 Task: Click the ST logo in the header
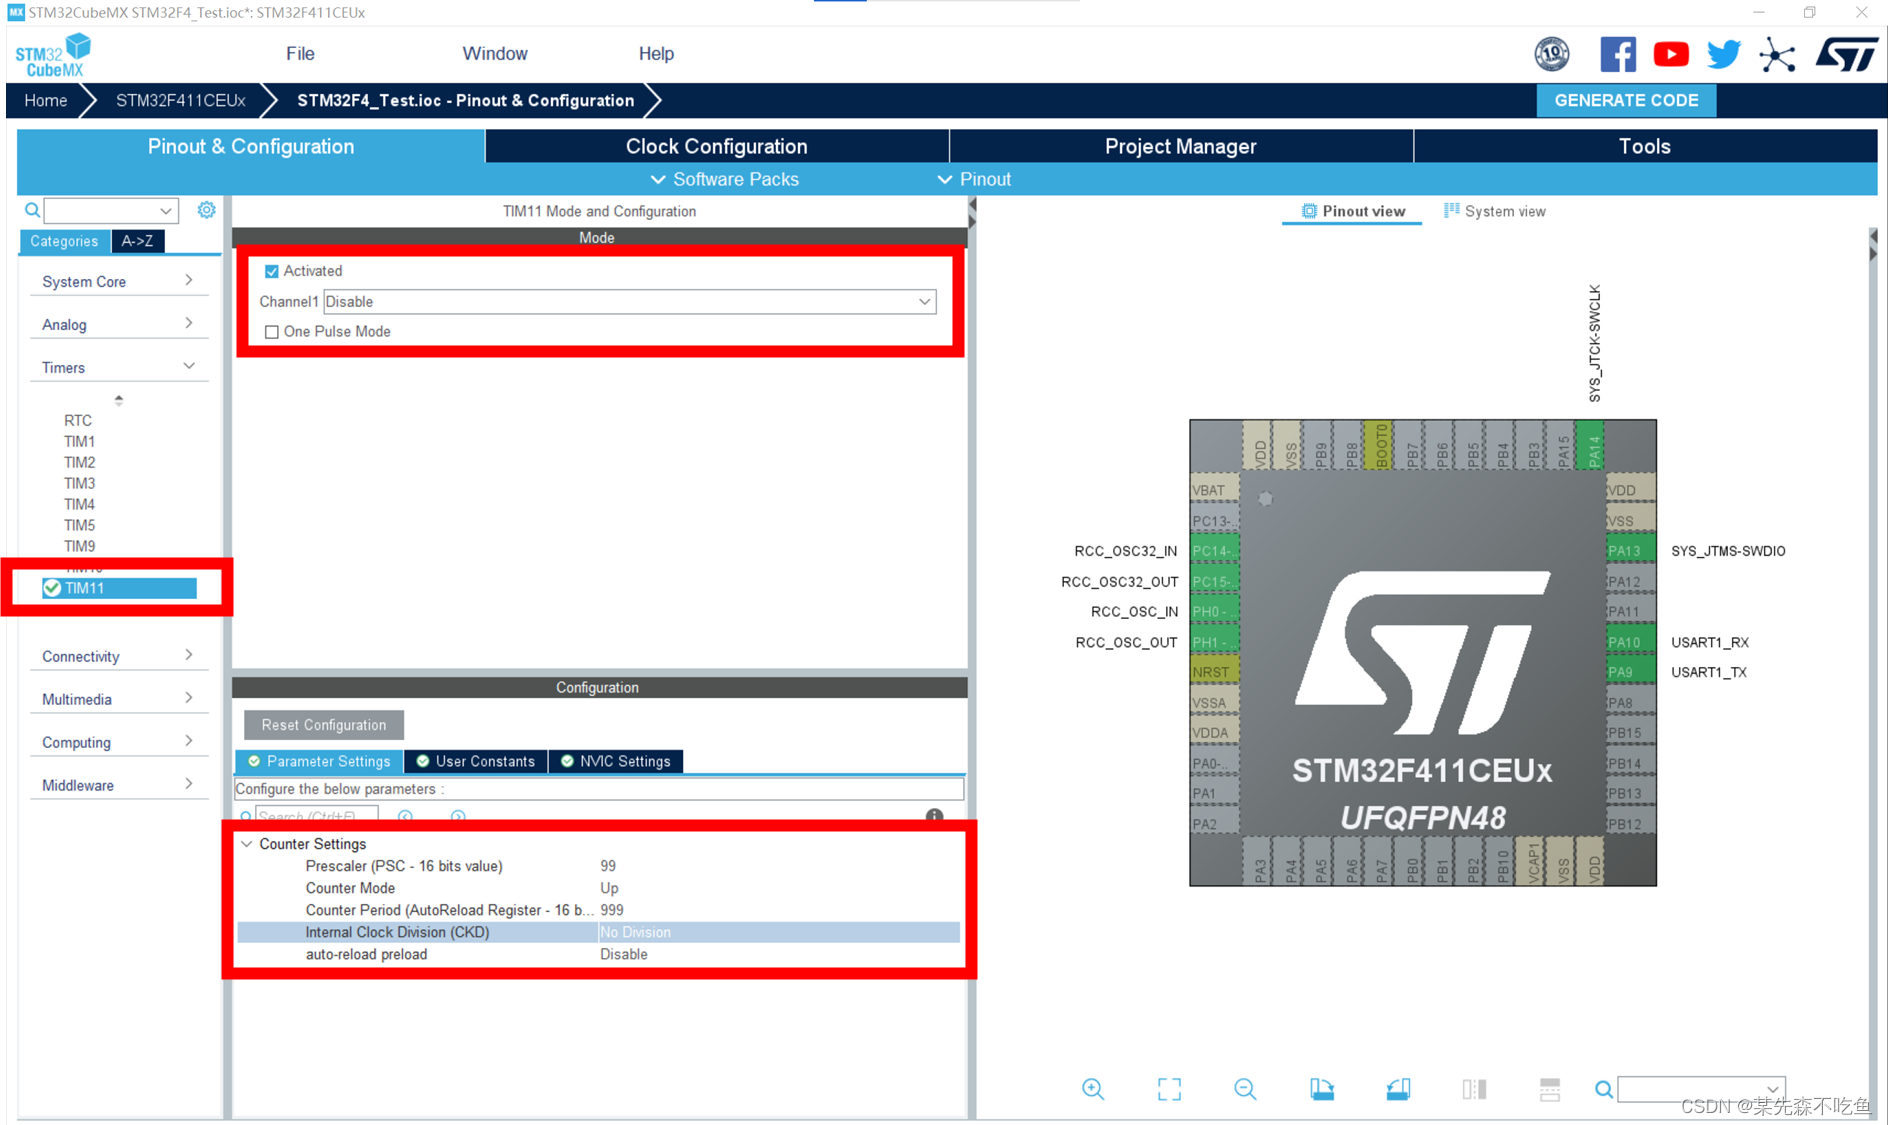point(1846,54)
